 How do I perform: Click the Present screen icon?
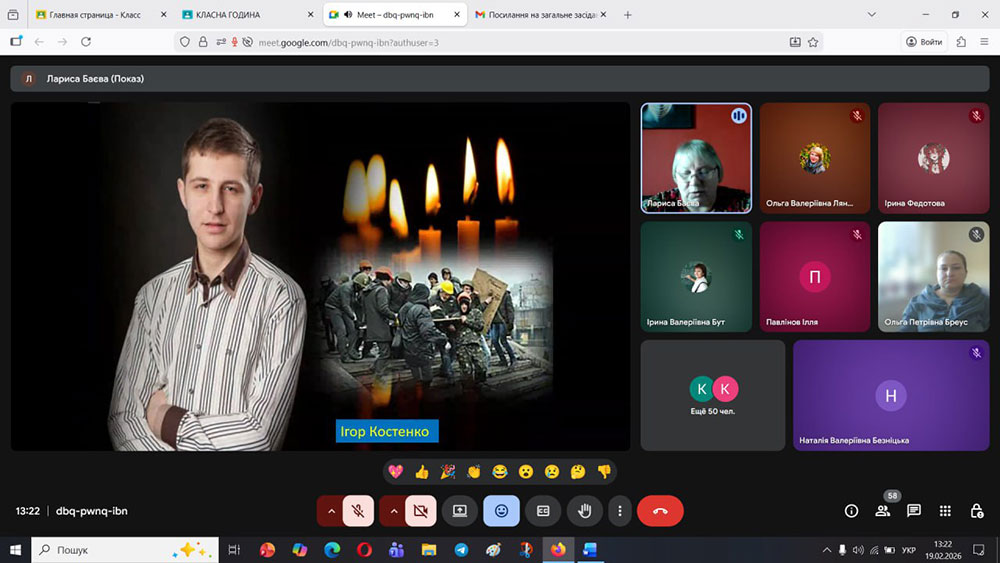coord(460,511)
